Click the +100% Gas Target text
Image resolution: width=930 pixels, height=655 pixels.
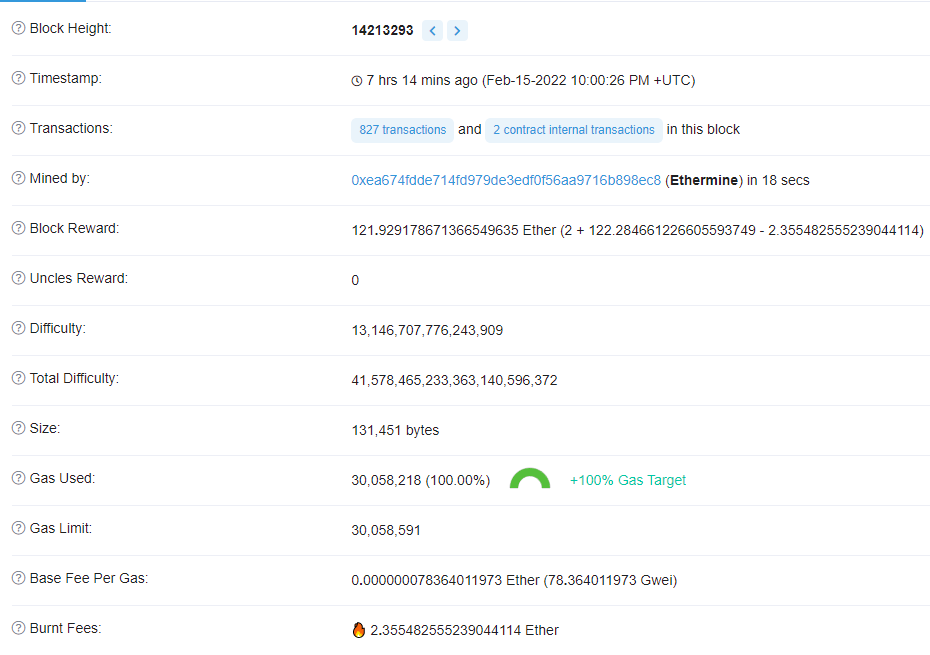coord(628,480)
